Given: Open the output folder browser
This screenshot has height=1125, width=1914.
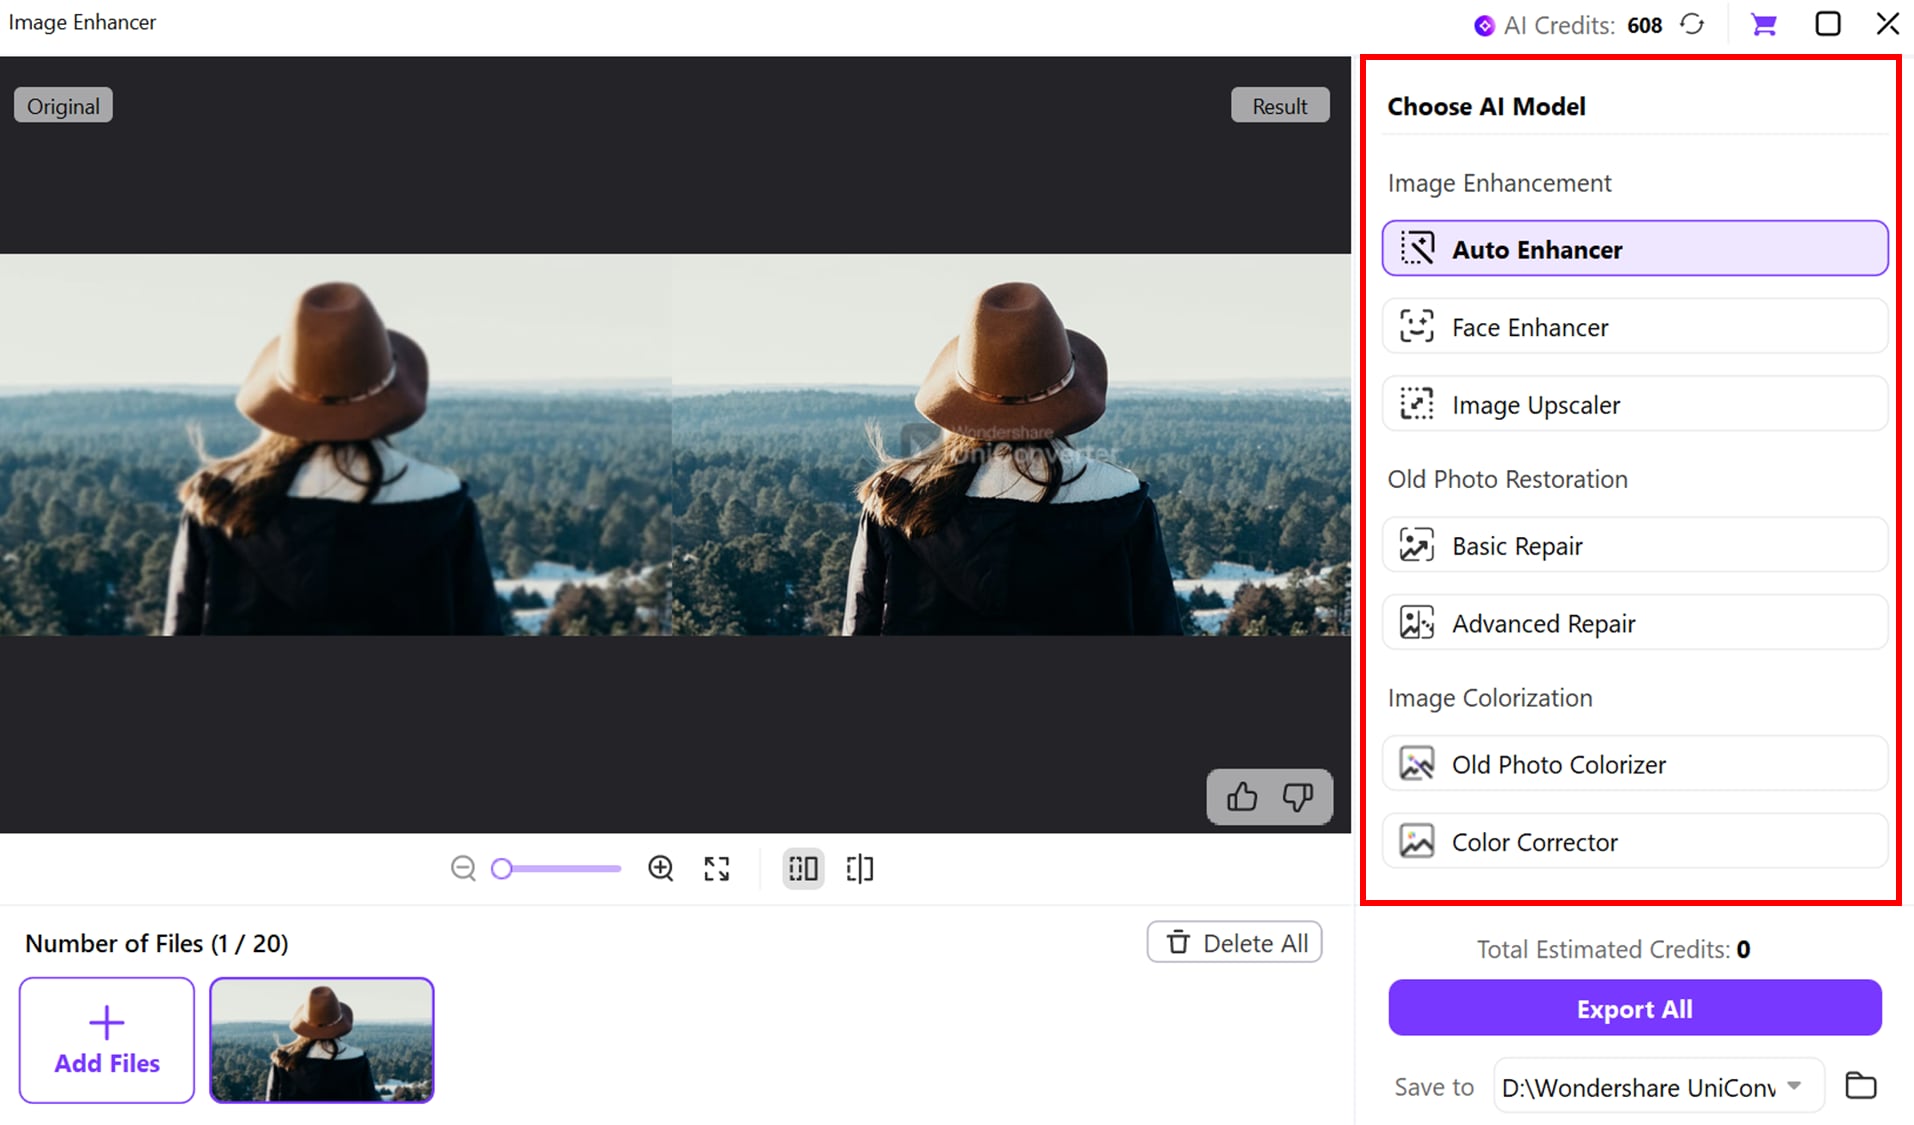Looking at the screenshot, I should click(1860, 1086).
